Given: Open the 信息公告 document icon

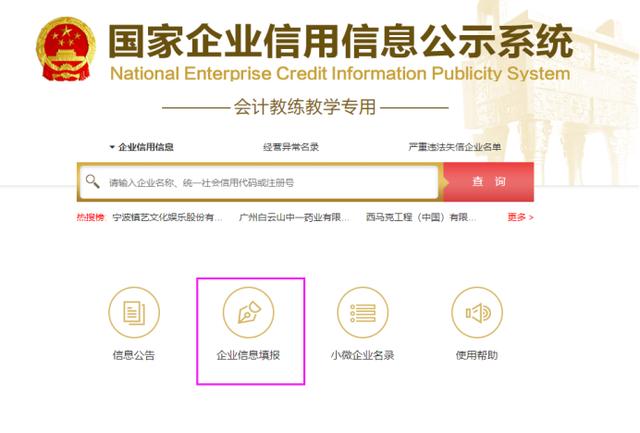Looking at the screenshot, I should [x=134, y=312].
